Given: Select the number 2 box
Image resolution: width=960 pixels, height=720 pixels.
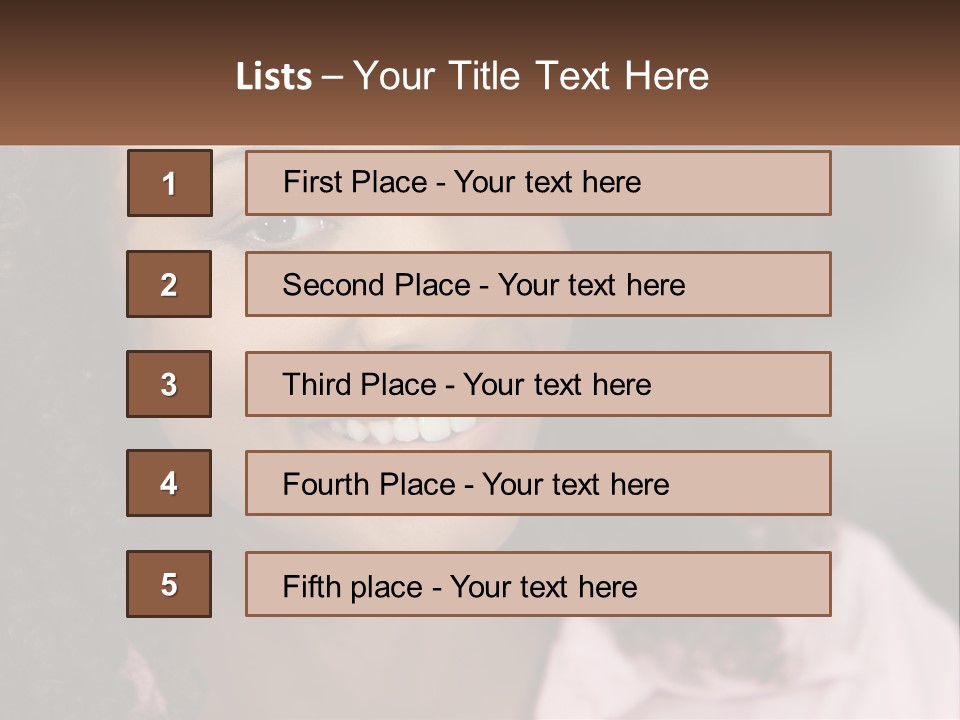Looking at the screenshot, I should tap(169, 284).
